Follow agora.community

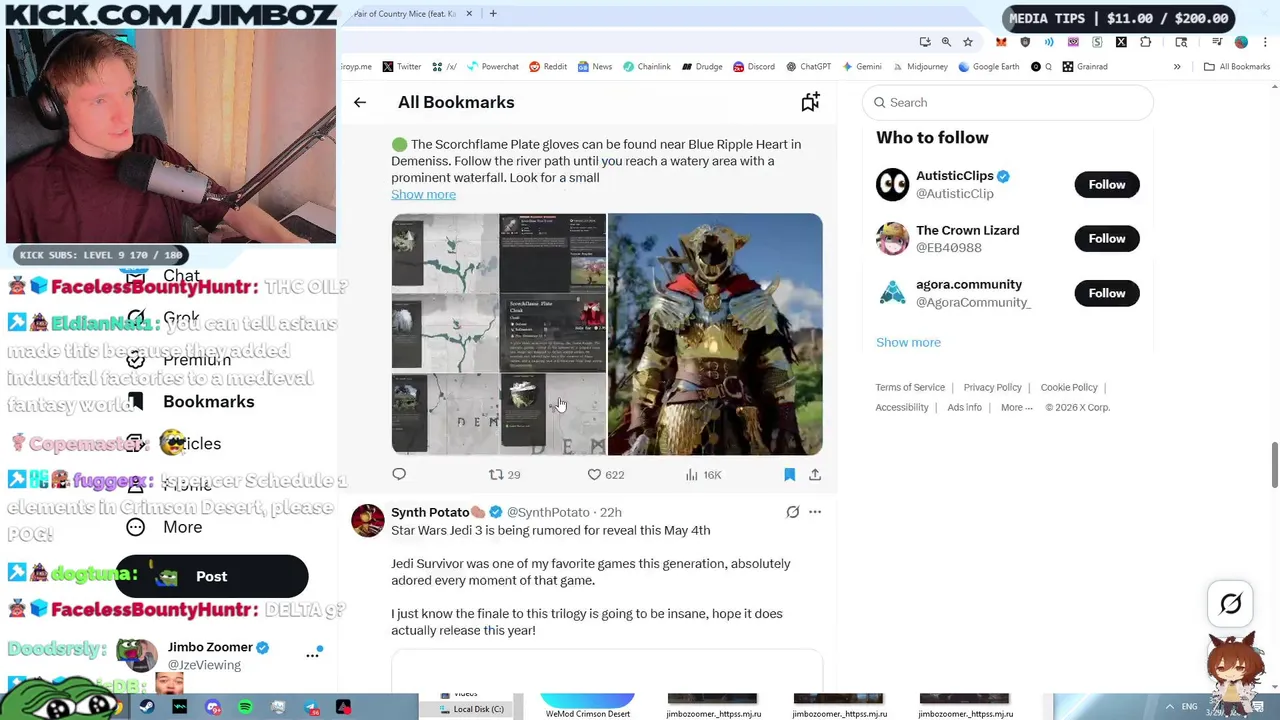[x=1106, y=293]
